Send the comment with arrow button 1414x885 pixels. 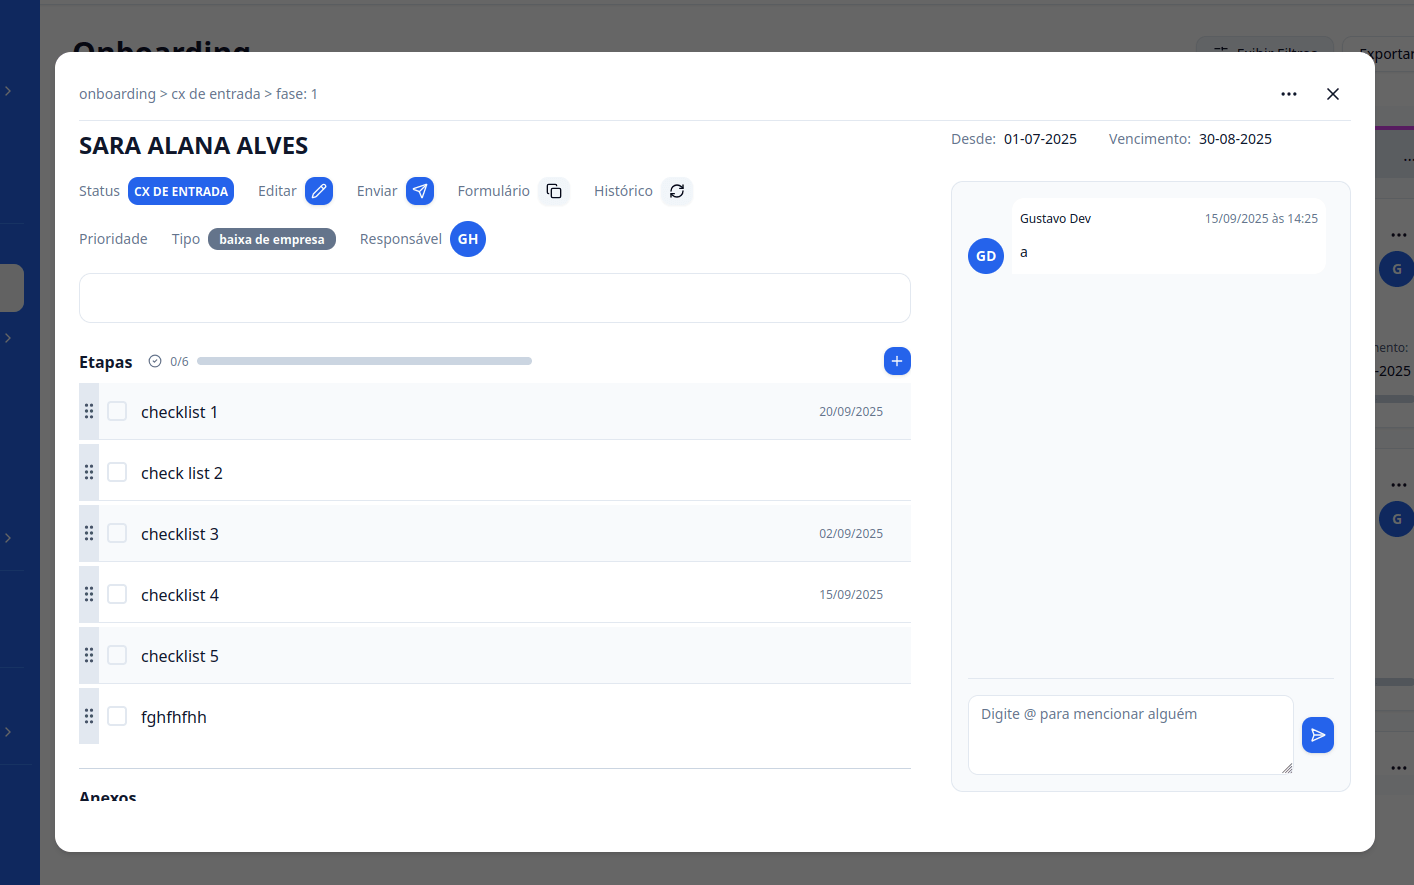coord(1317,735)
